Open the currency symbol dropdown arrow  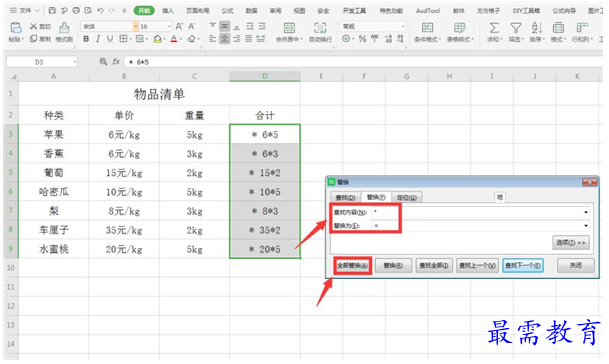pos(353,39)
